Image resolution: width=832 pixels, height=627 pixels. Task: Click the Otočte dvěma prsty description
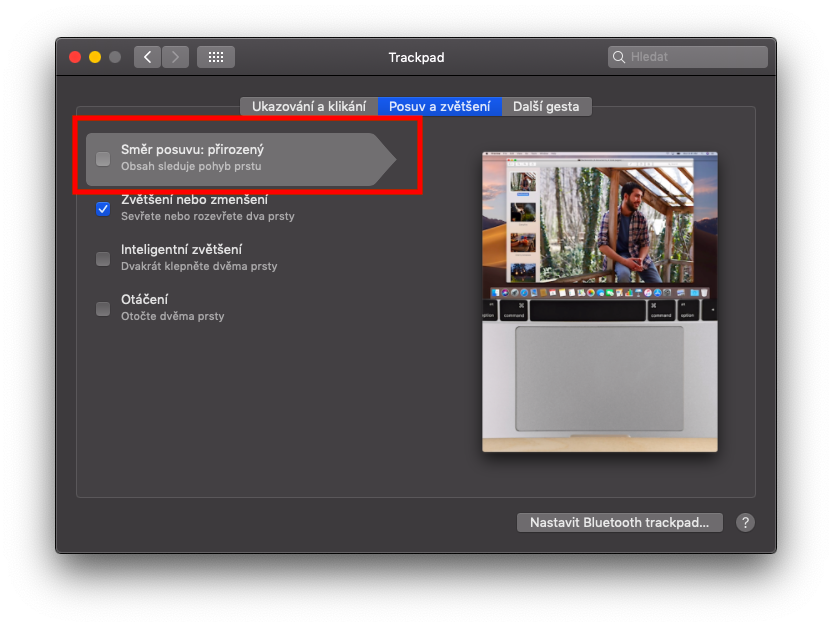[172, 316]
